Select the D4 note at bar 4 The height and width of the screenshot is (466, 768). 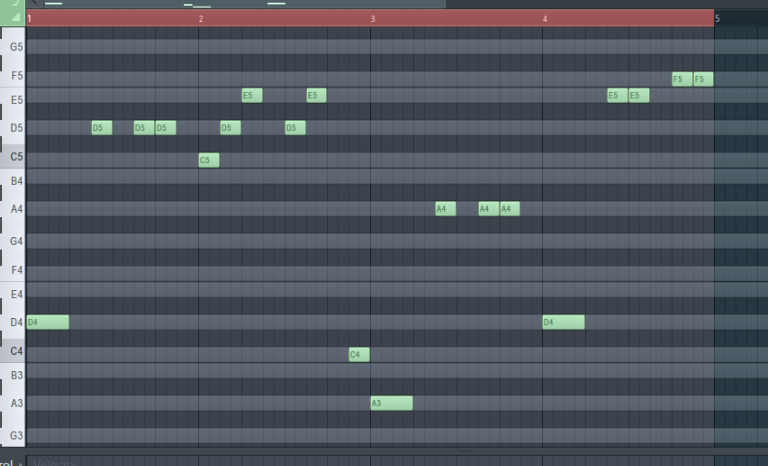tap(564, 322)
